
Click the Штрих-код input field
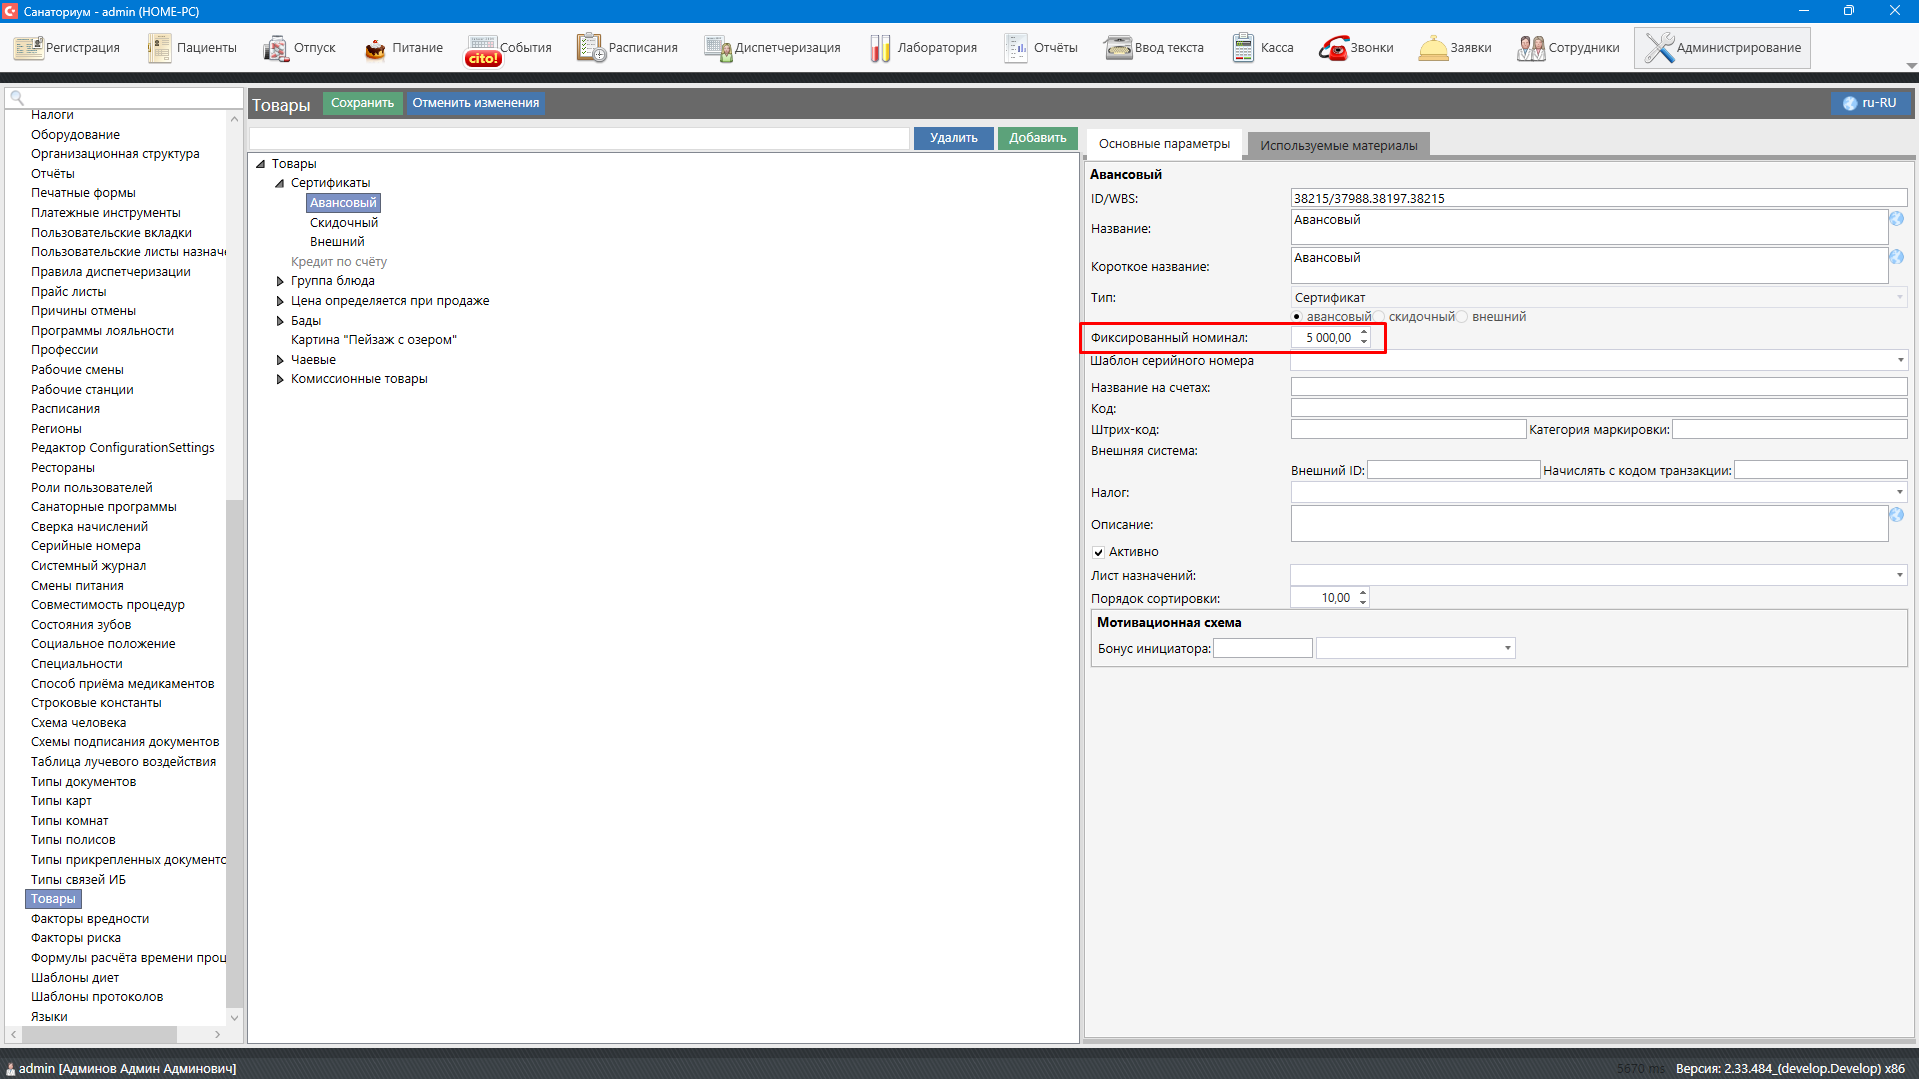tap(1408, 430)
